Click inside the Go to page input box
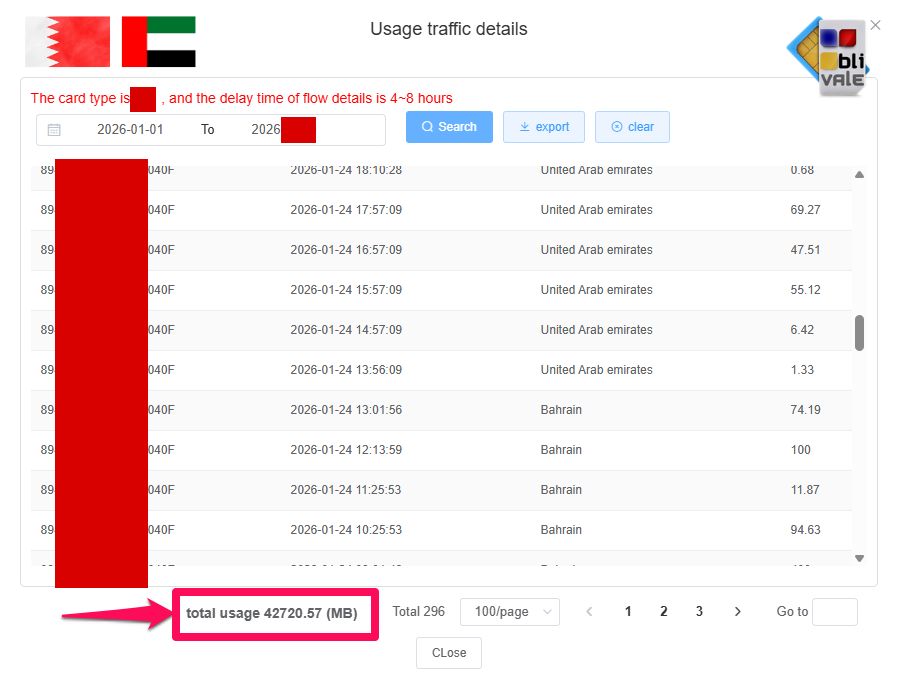This screenshot has height=677, width=897. (833, 611)
